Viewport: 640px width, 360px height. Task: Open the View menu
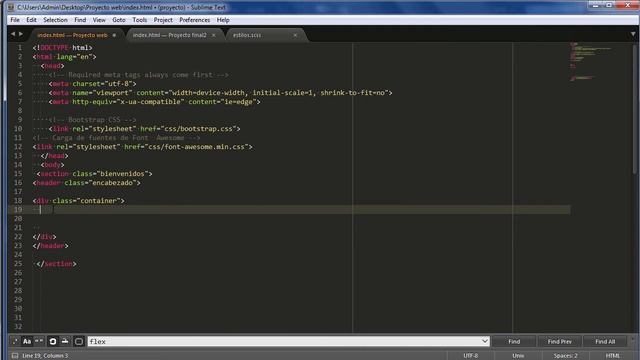pos(99,20)
